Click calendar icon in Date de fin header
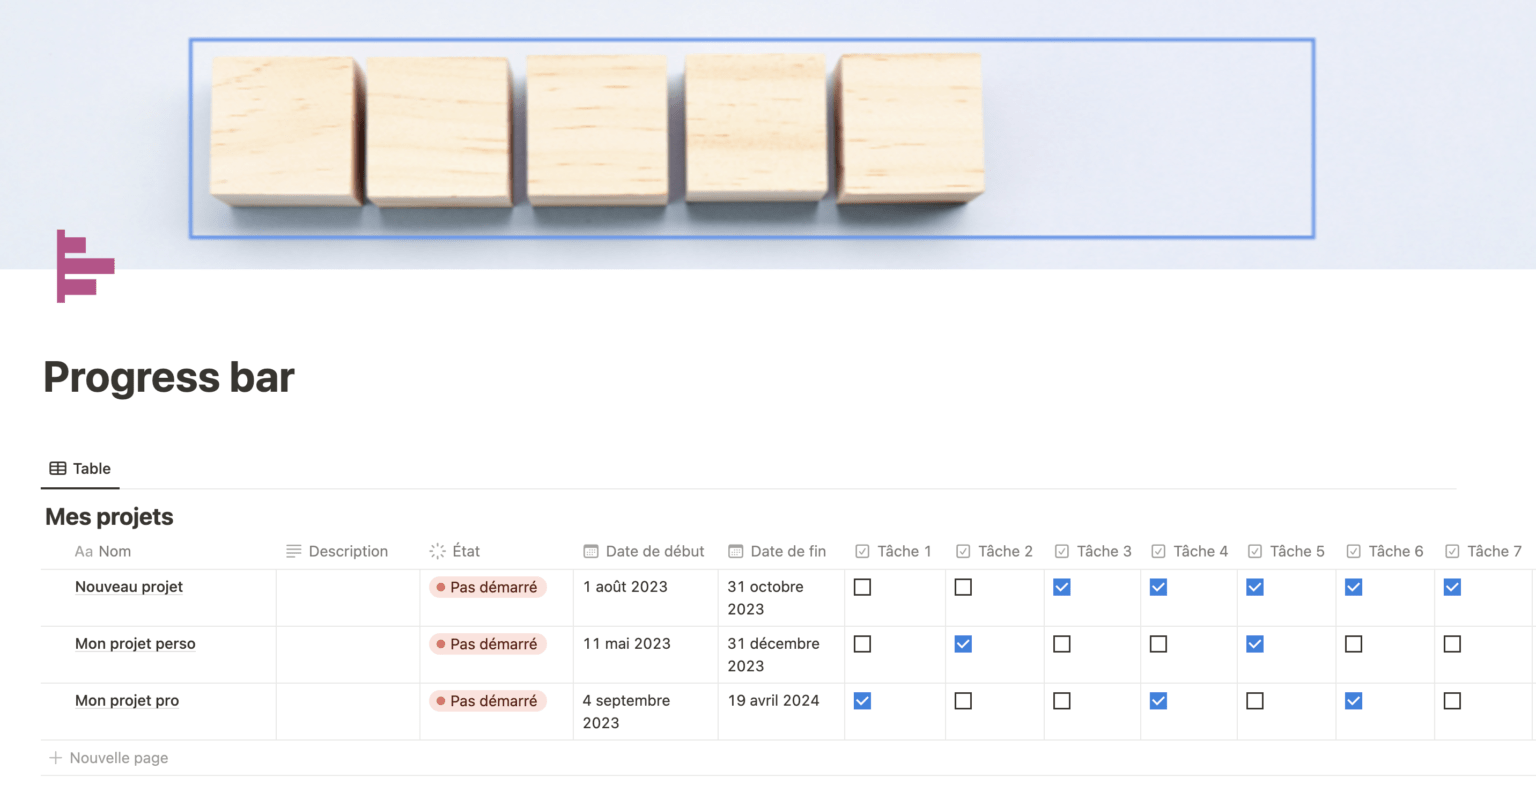1536x791 pixels. 736,551
